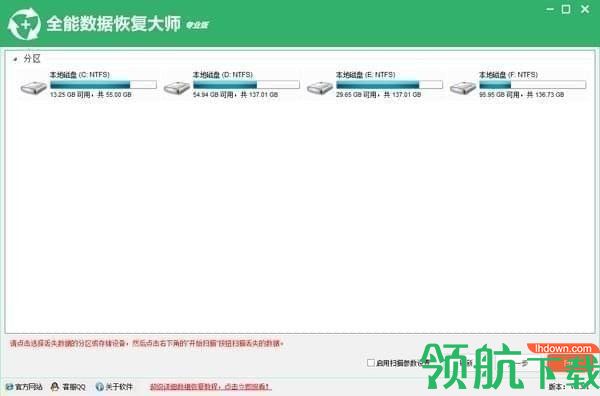Maximize the data recovery window

(566, 9)
